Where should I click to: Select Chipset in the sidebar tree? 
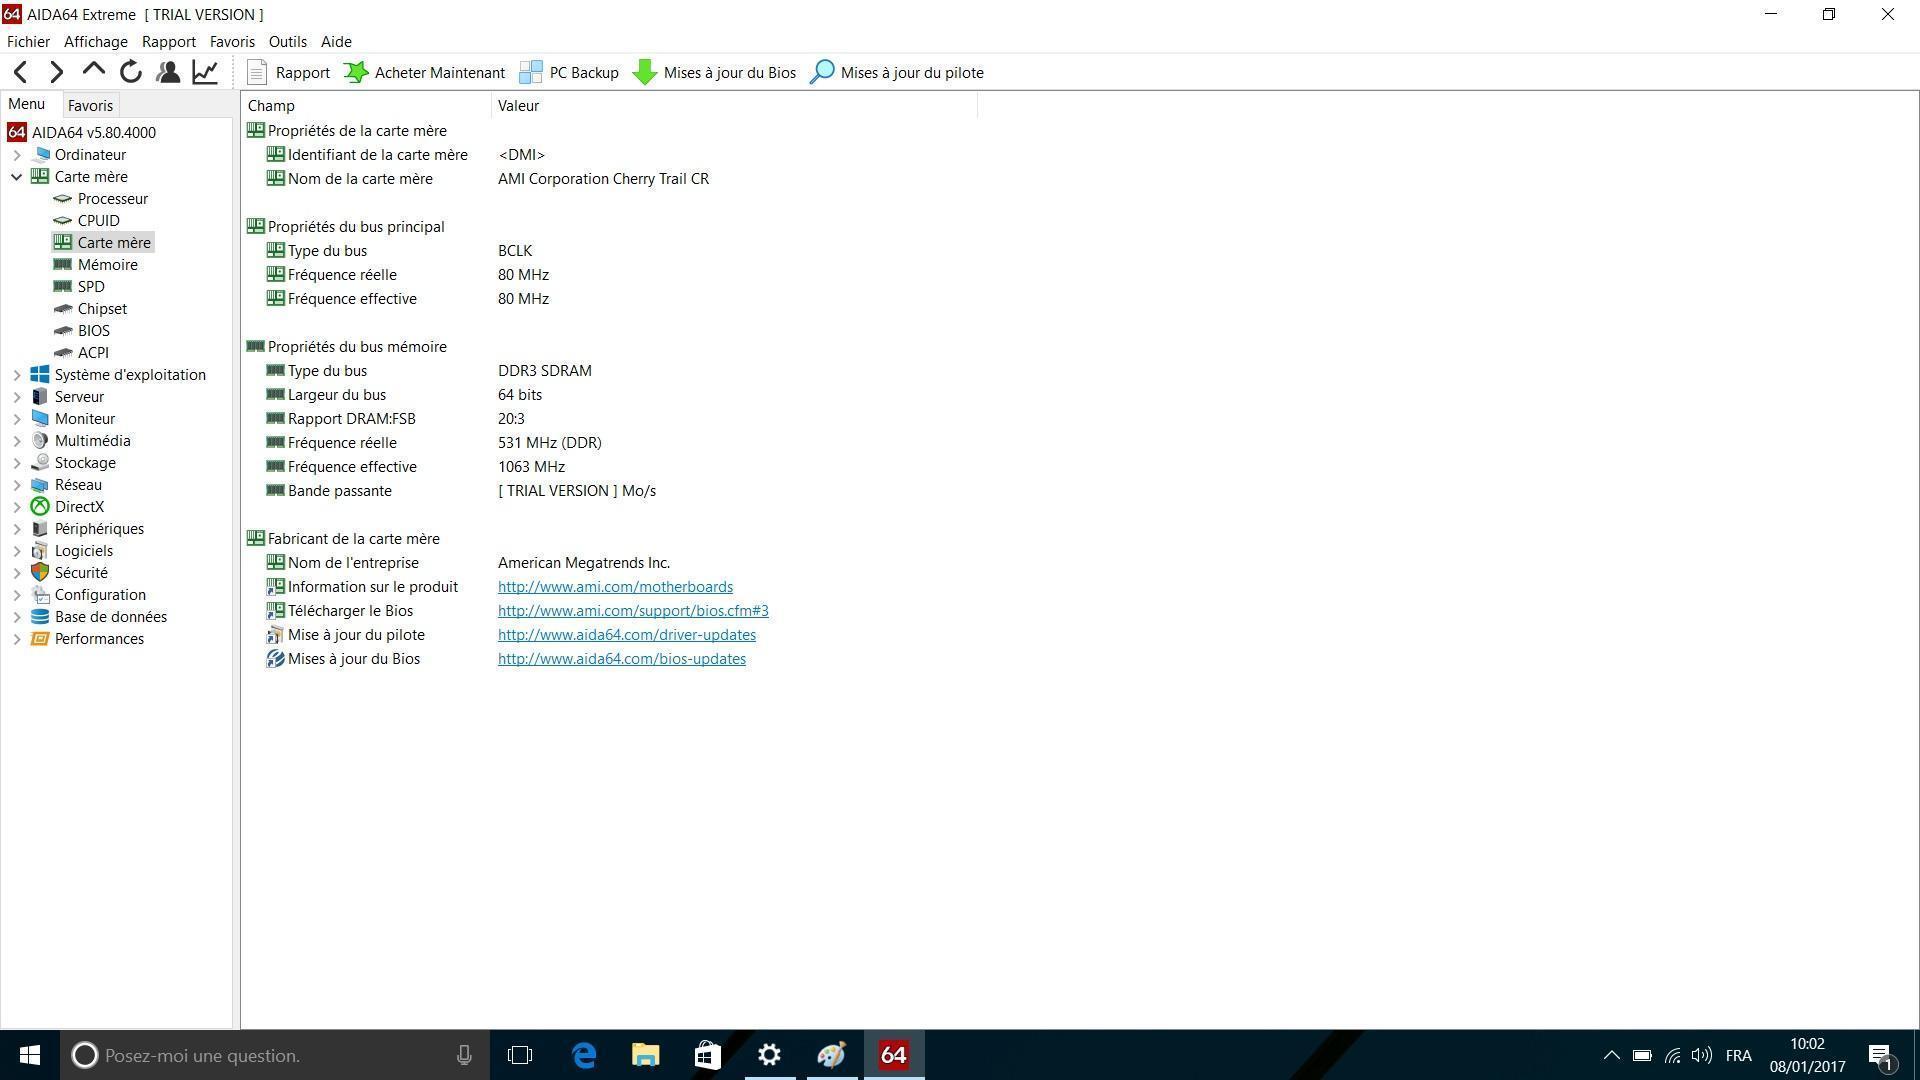pyautogui.click(x=102, y=309)
